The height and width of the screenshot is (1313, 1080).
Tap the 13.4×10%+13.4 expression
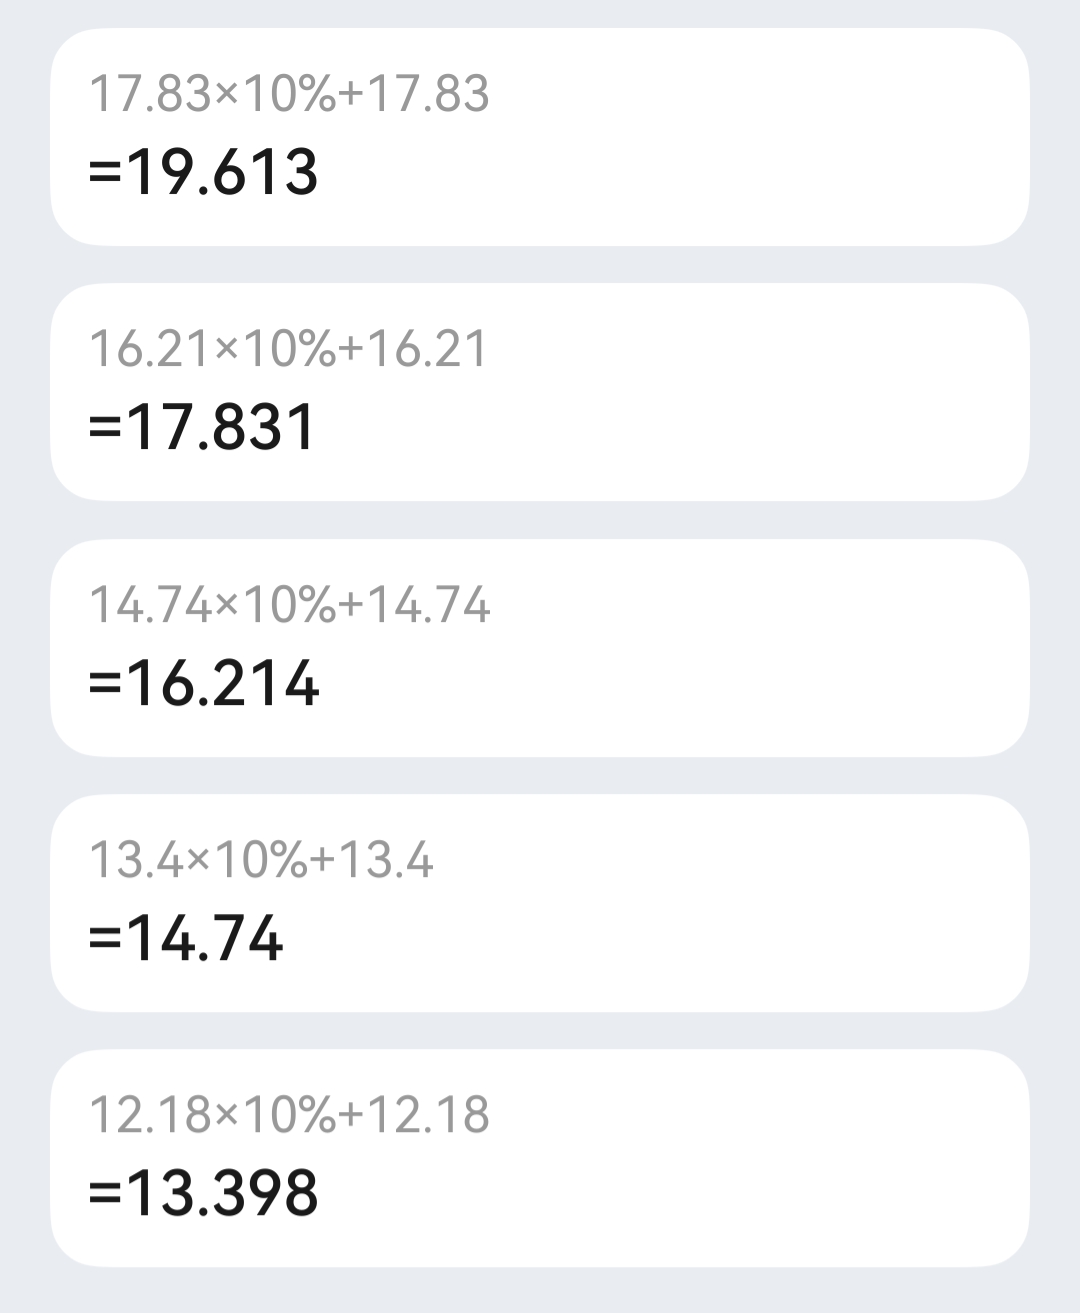[262, 860]
